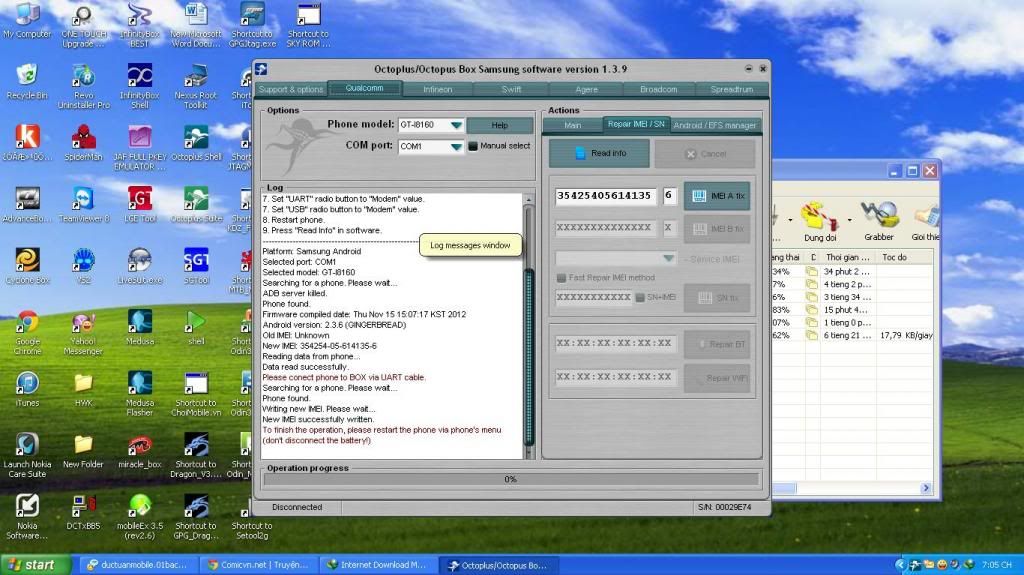Open the Service IMEI dropdown

point(668,259)
